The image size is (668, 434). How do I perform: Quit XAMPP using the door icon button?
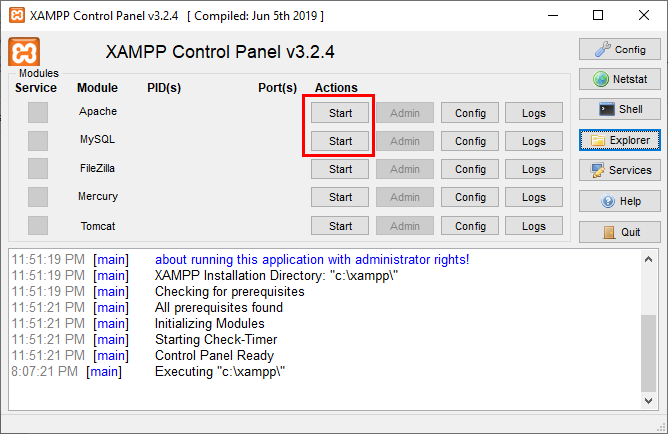click(619, 232)
